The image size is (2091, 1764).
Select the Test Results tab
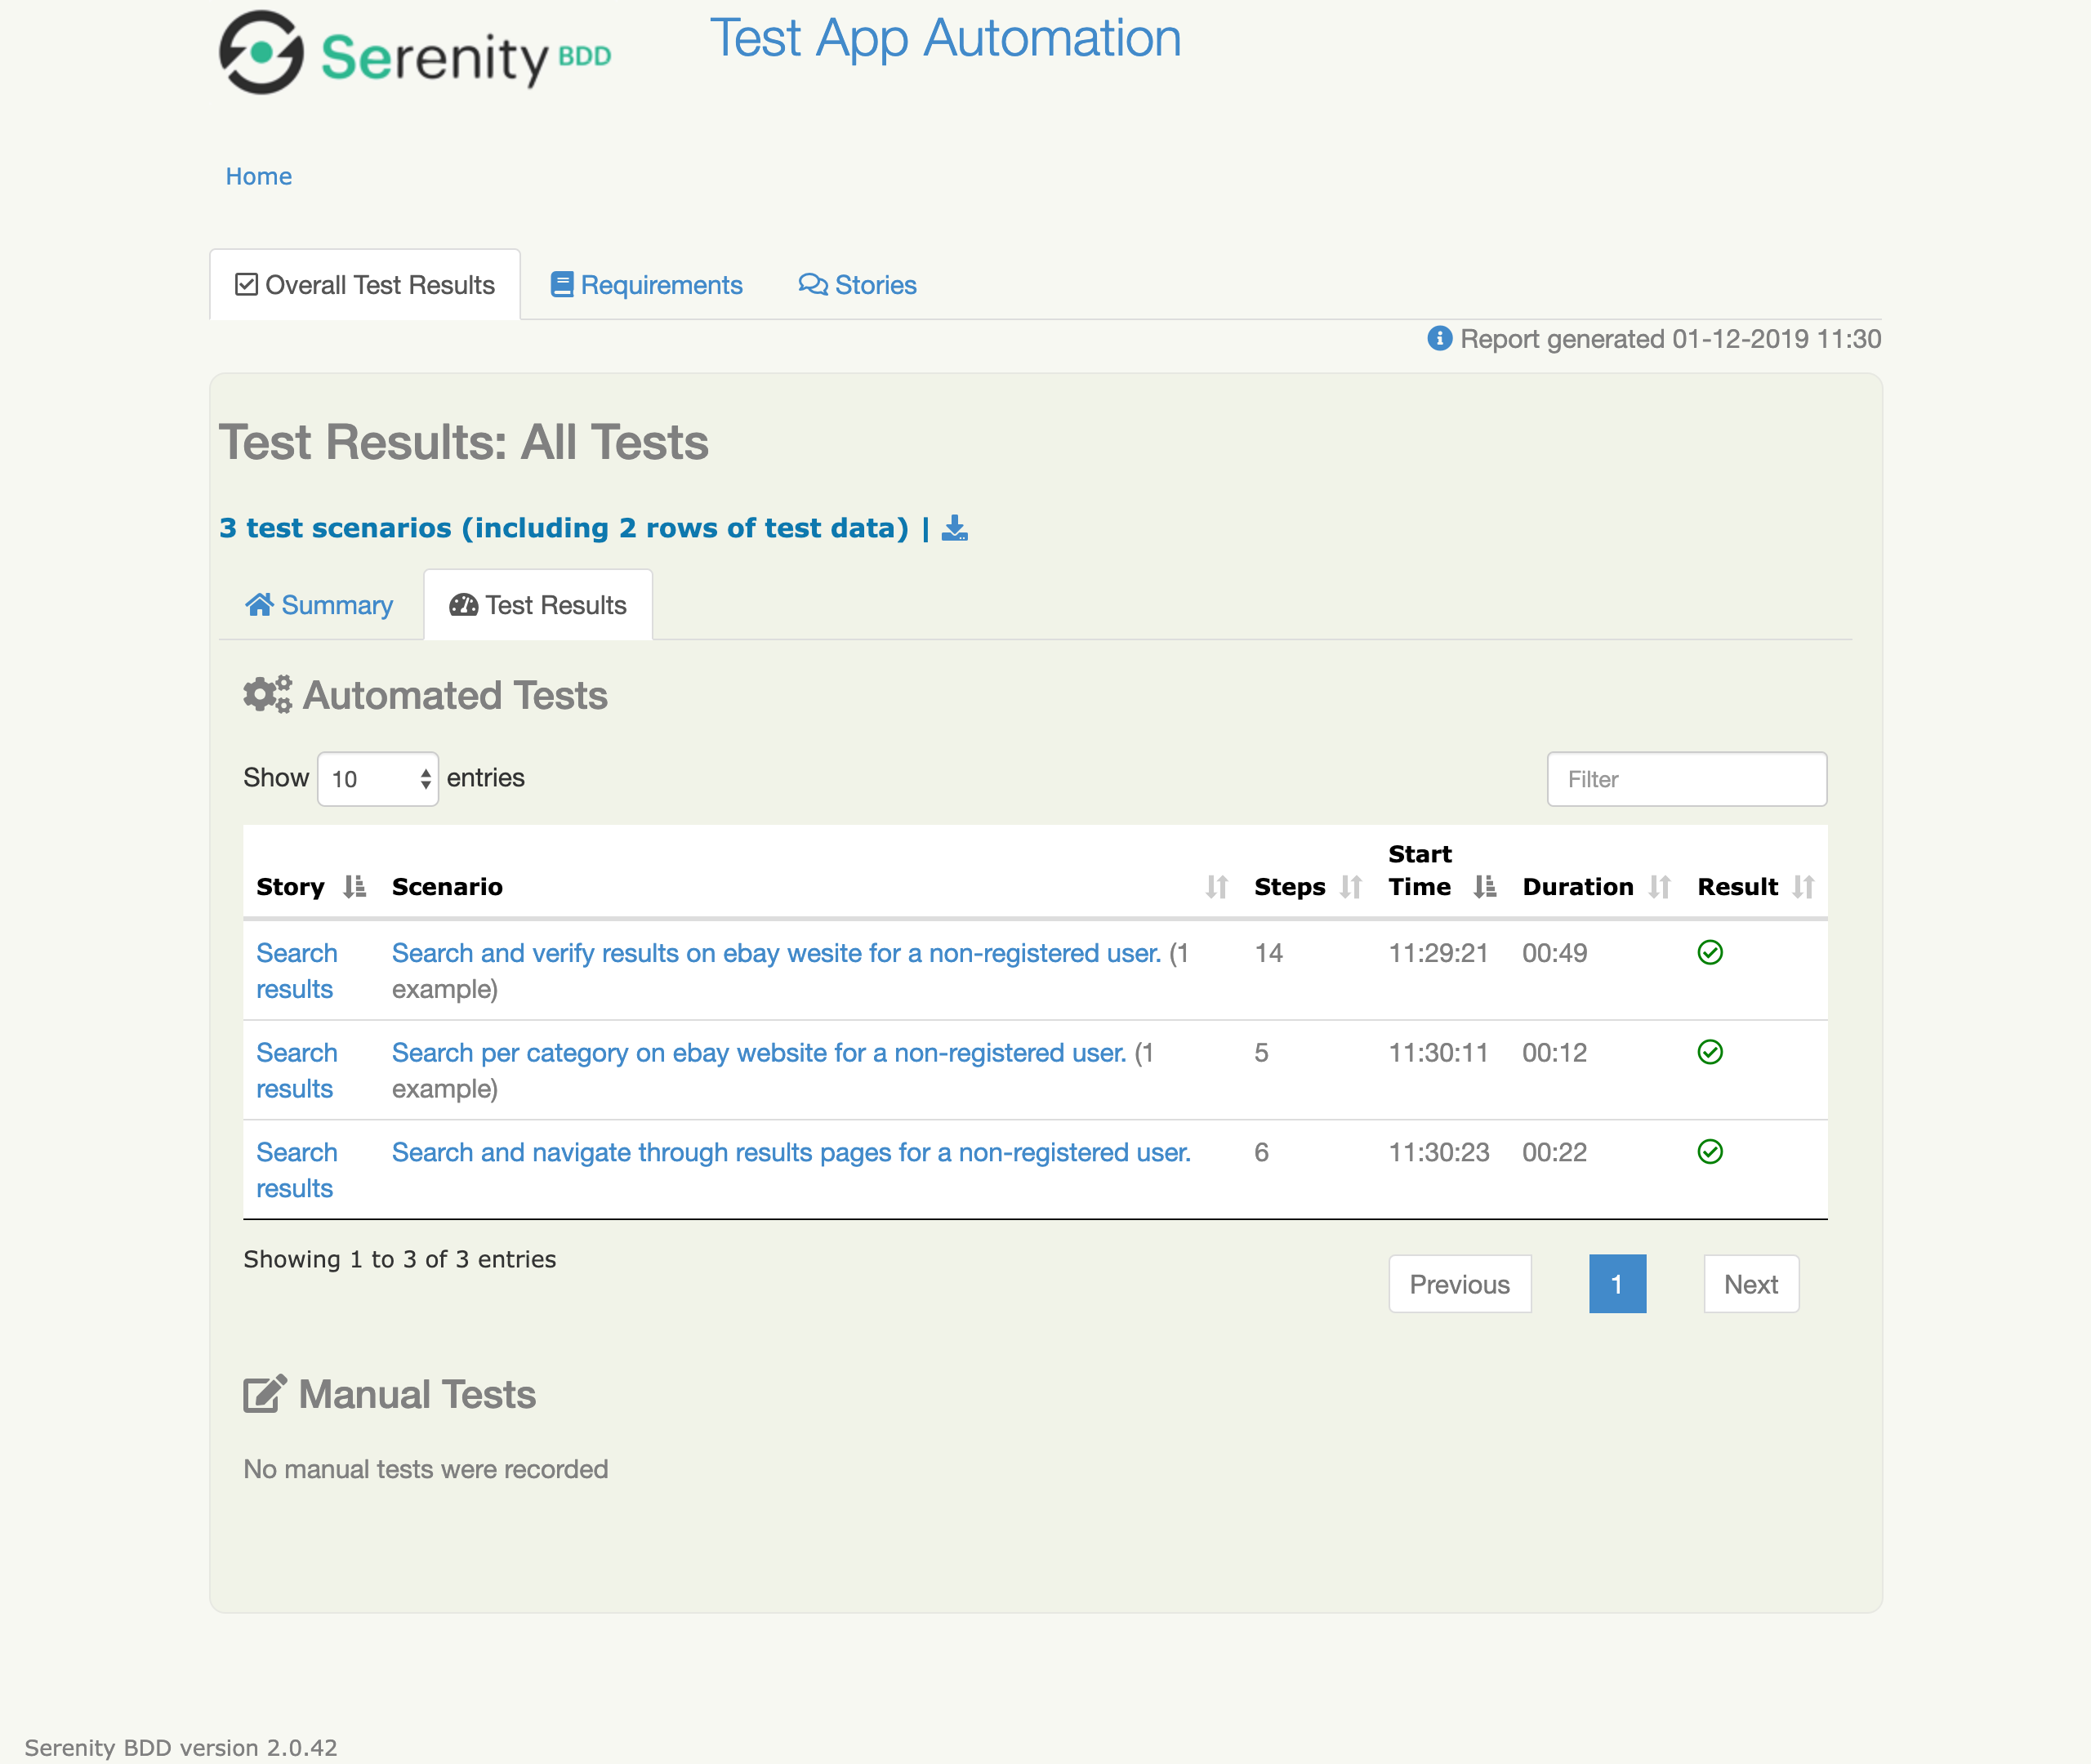tap(538, 605)
